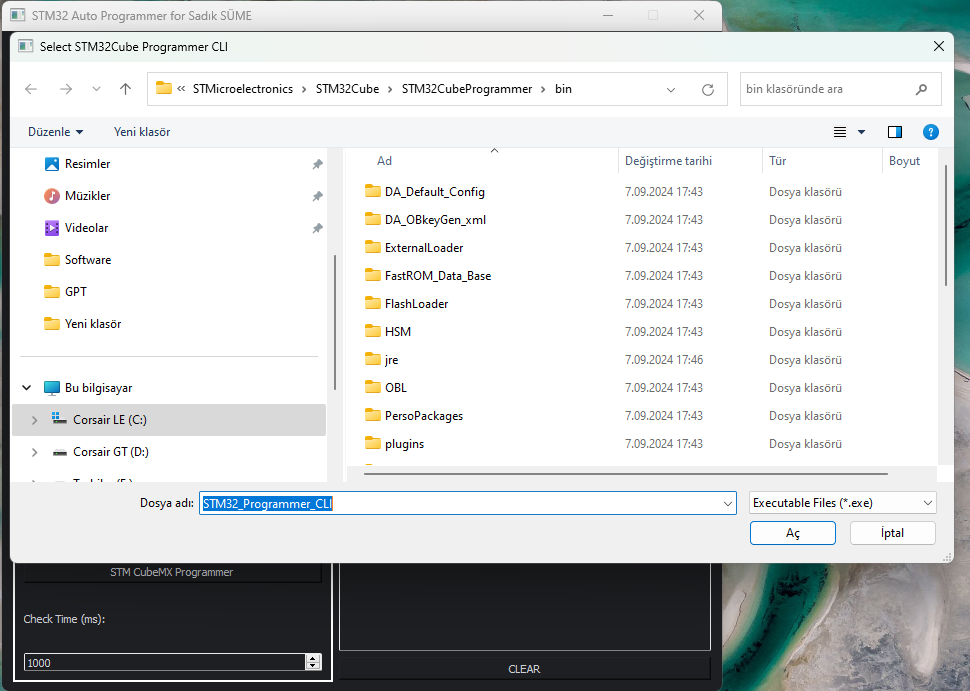
Task: Select the DA_Default_Config folder
Action: (434, 192)
